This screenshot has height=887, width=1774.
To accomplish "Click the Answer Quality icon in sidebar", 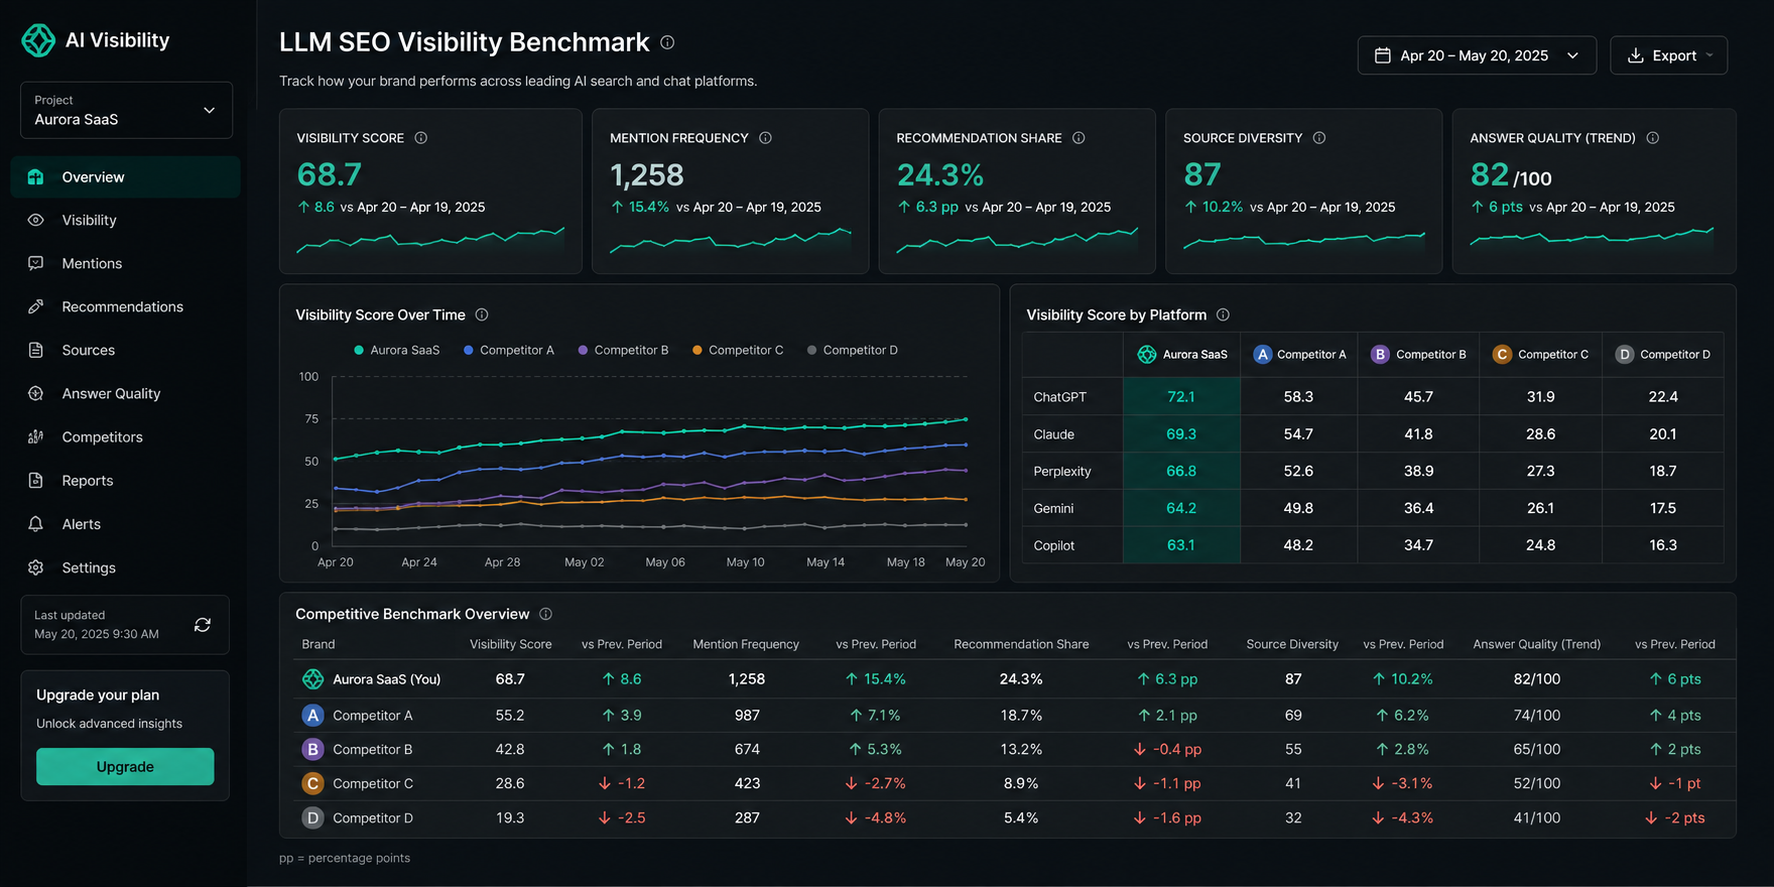I will (36, 393).
